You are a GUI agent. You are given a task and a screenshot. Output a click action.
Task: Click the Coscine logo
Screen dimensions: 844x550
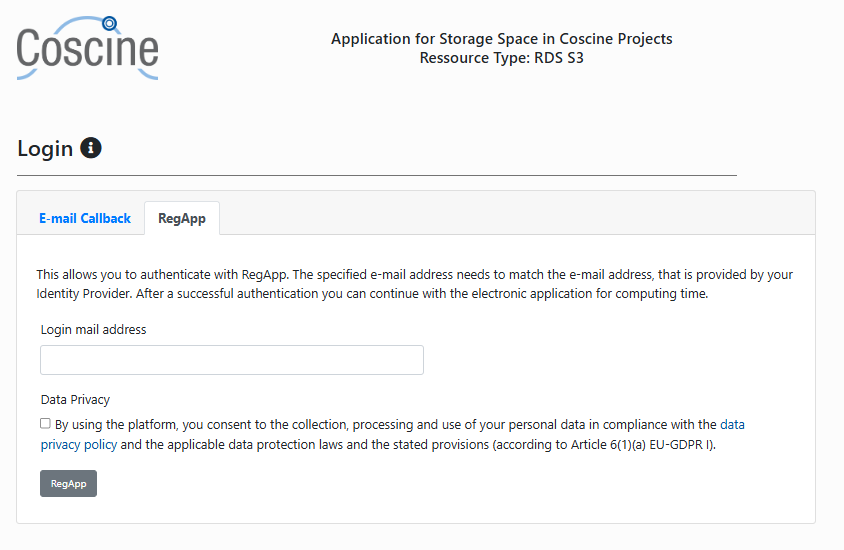click(x=88, y=48)
